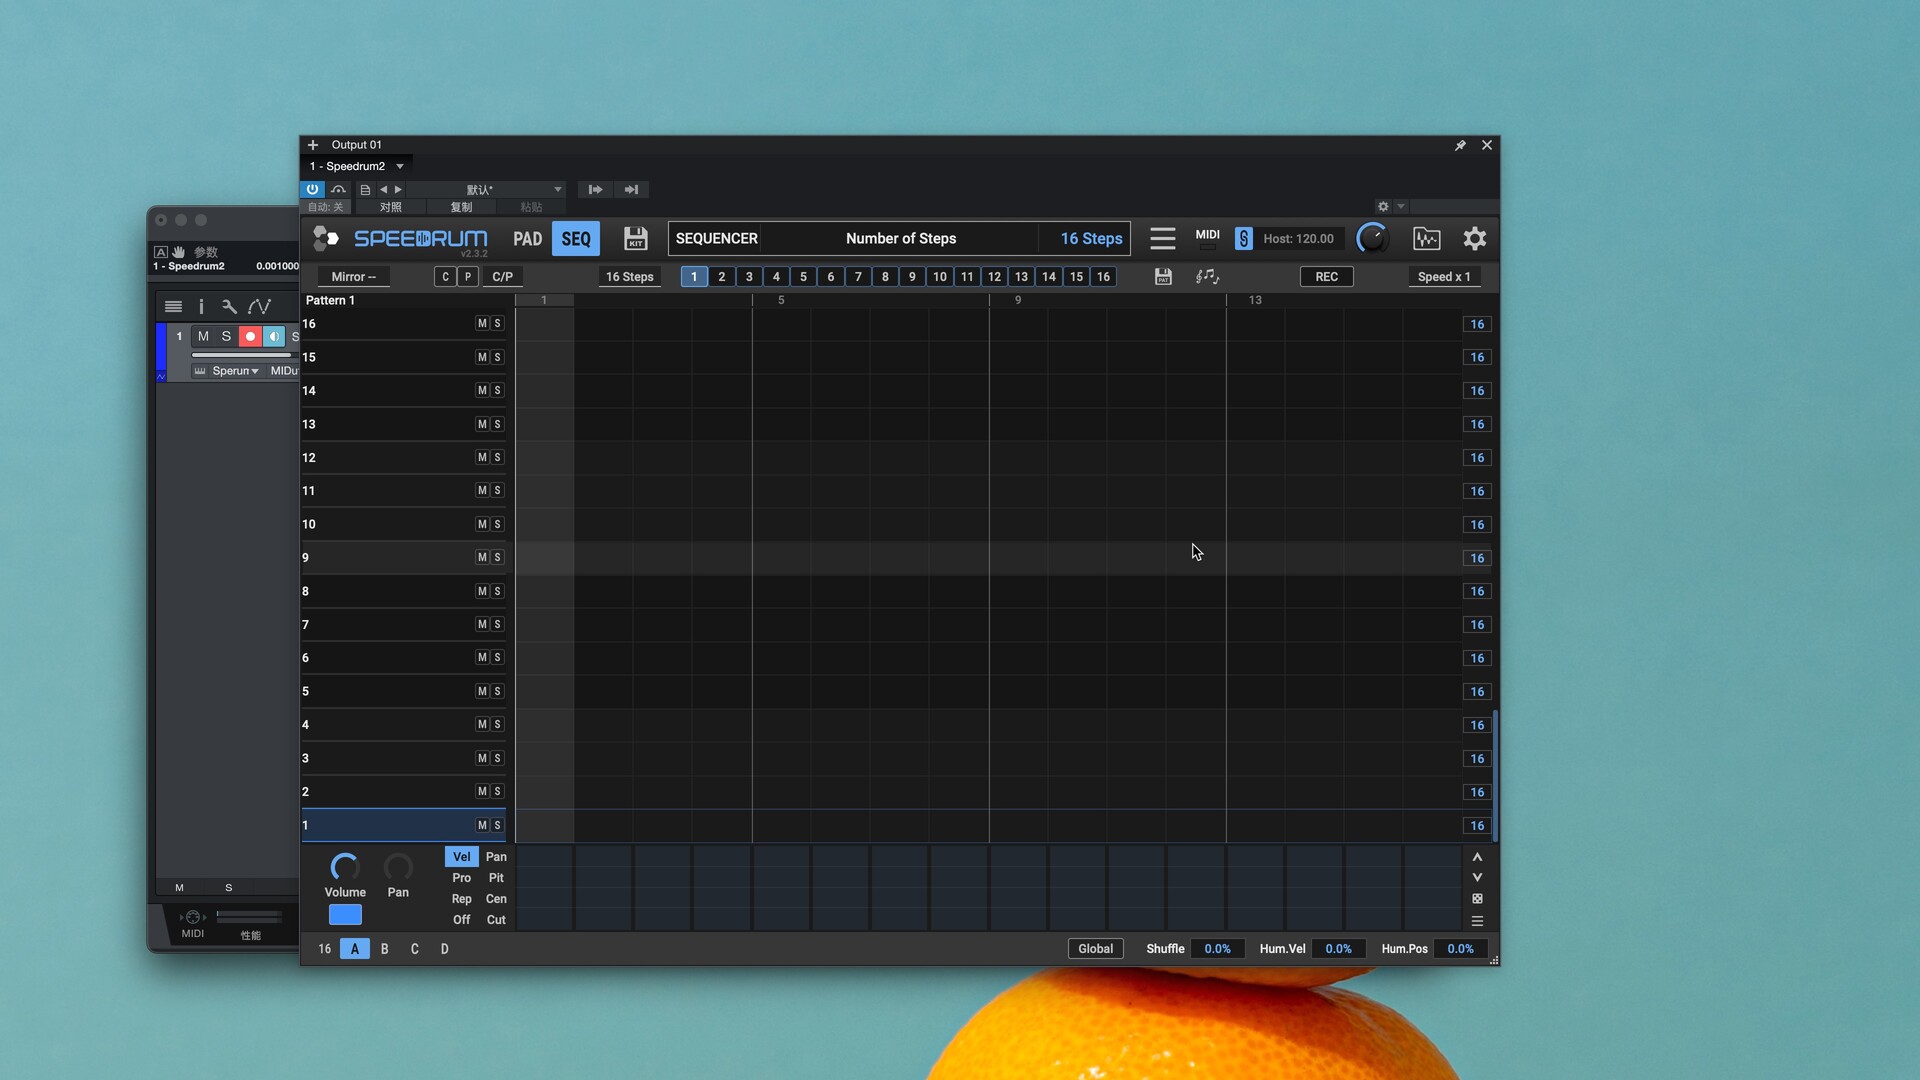Open the Speedrum hamburger menu
1920x1080 pixels.
[x=1162, y=238]
